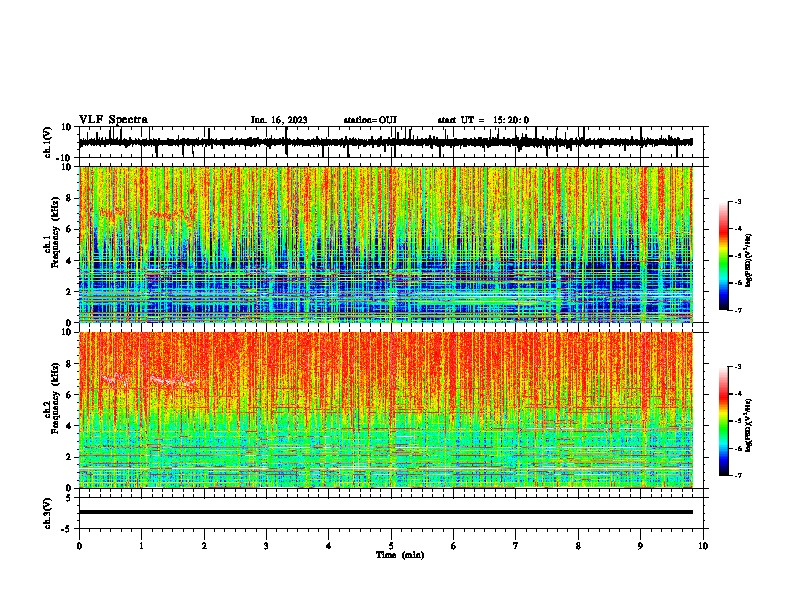
Task: Click the ch.3(V) axis label
Action: (47, 513)
